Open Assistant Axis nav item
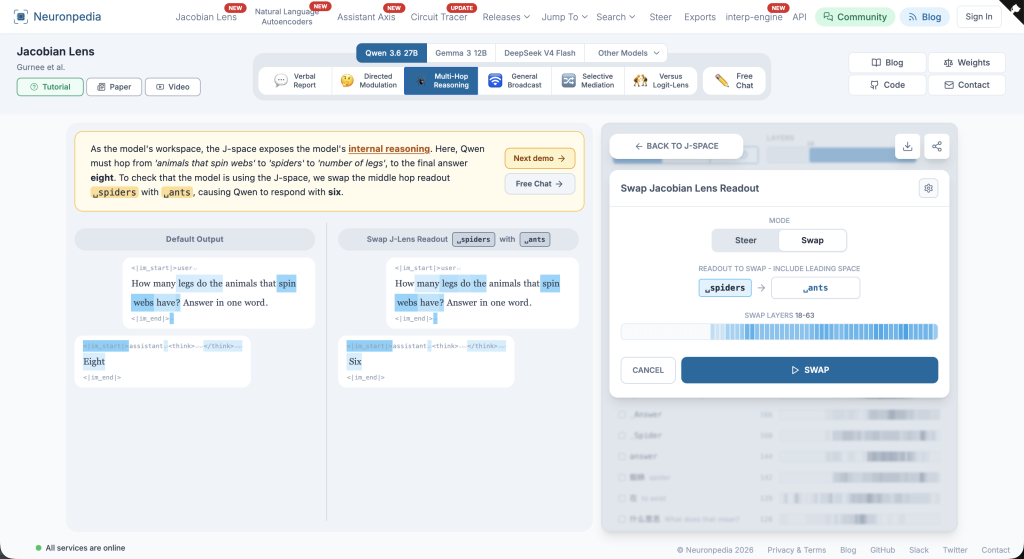 (x=366, y=17)
